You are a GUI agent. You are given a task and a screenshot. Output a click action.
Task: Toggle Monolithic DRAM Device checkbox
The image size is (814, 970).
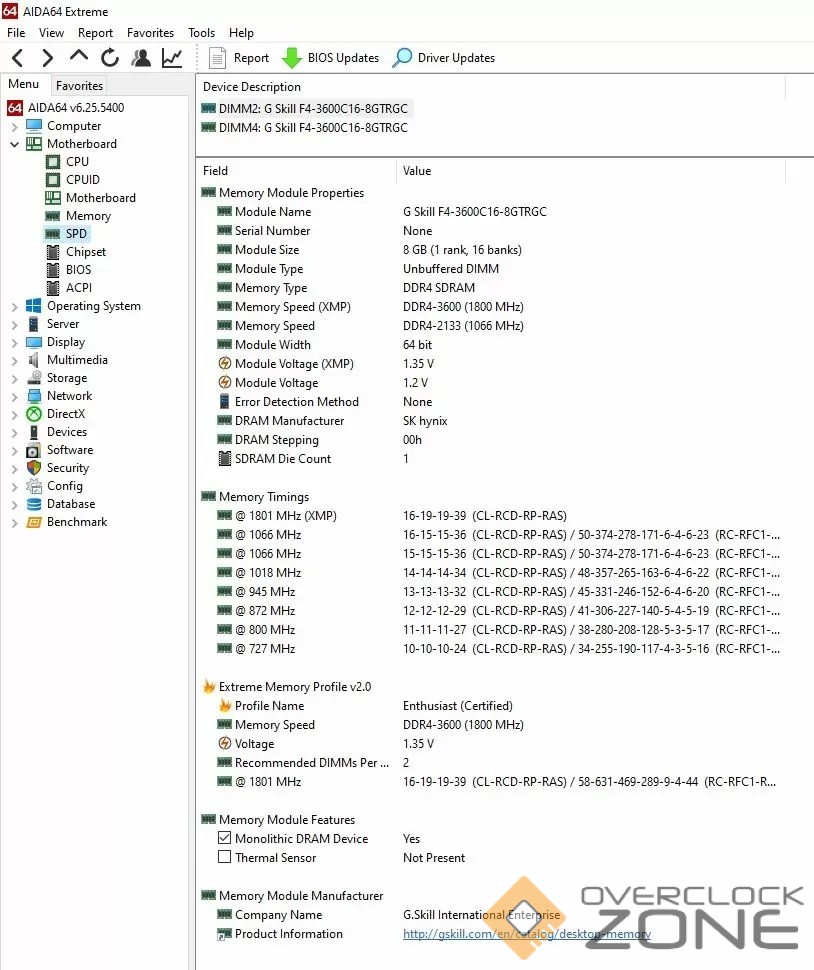[x=225, y=839]
